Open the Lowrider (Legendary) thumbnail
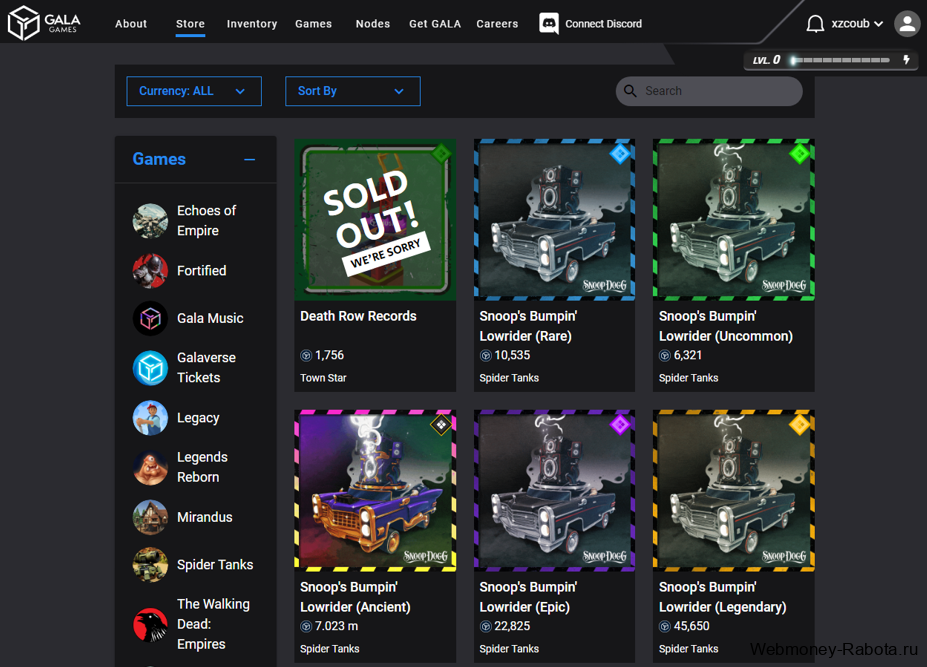 click(734, 490)
